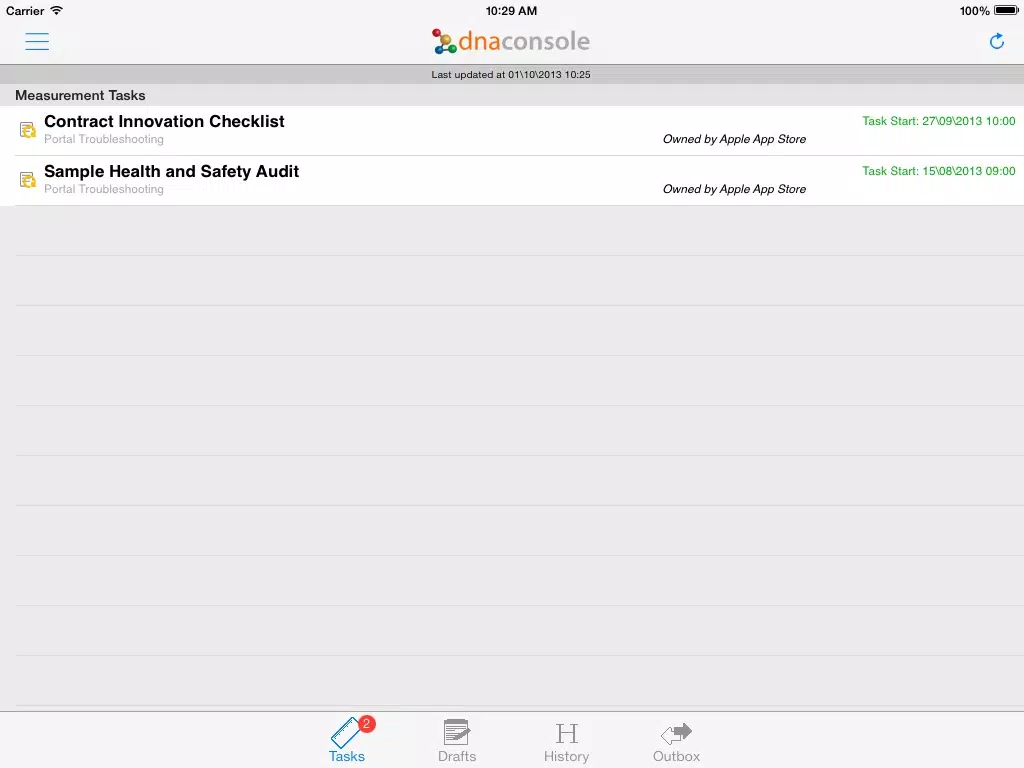Switch to the Drafts tab

coord(457,741)
